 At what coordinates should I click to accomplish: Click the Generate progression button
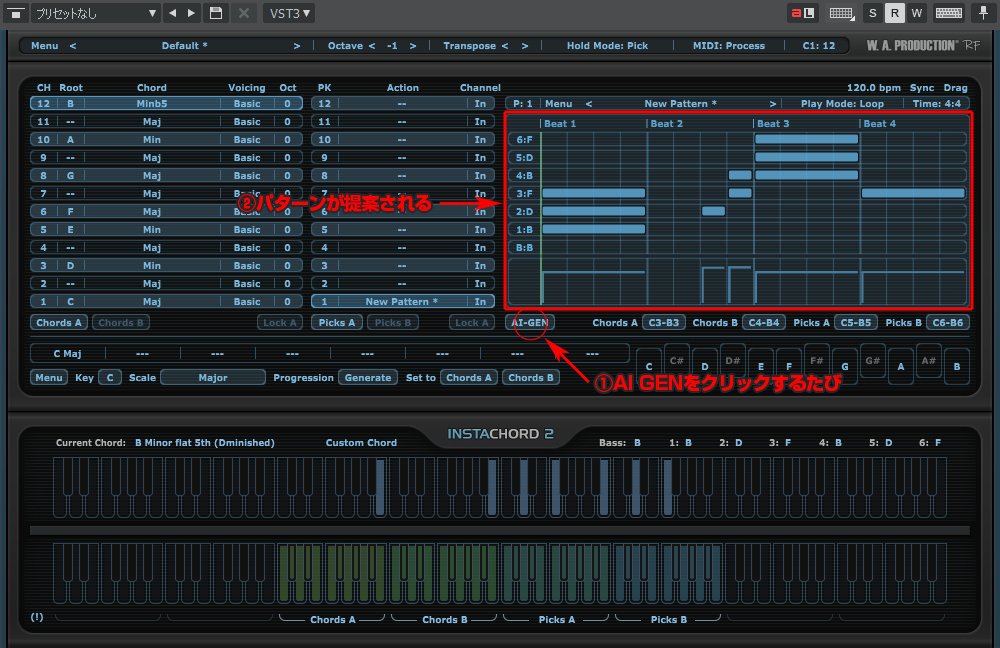[x=368, y=378]
